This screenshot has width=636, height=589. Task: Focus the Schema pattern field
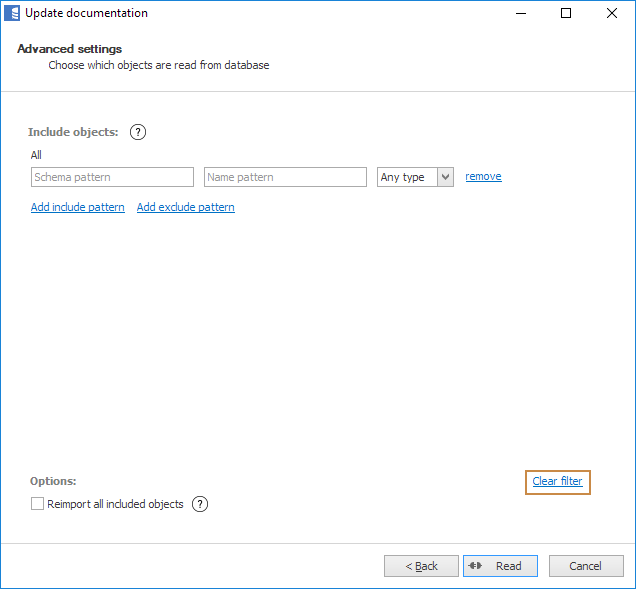(112, 177)
